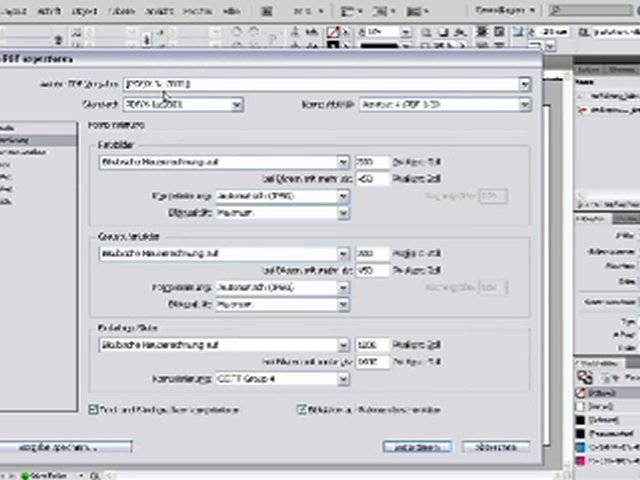This screenshot has width=640, height=480.
Task: Click the Abbrechen button
Action: pyautogui.click(x=496, y=447)
